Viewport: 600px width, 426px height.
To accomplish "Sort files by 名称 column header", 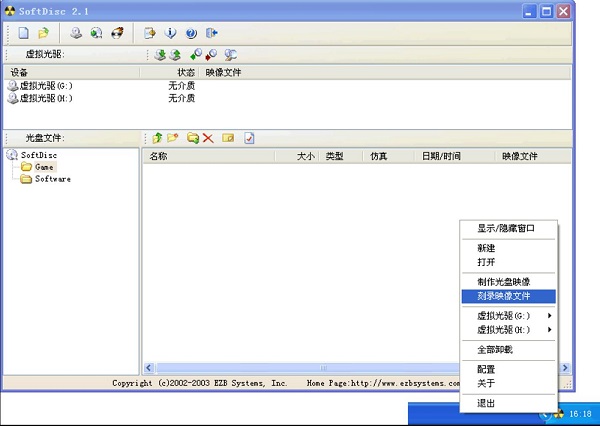I will tap(200, 156).
